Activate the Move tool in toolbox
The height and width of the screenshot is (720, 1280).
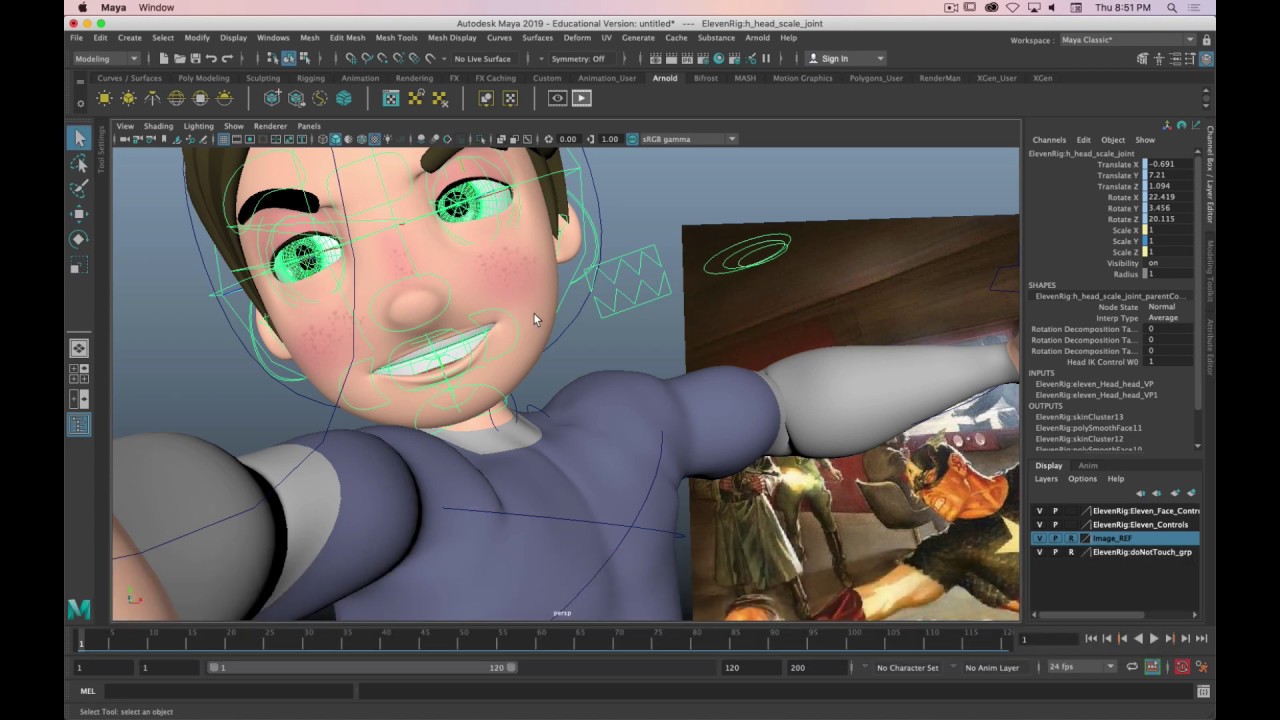pos(79,214)
